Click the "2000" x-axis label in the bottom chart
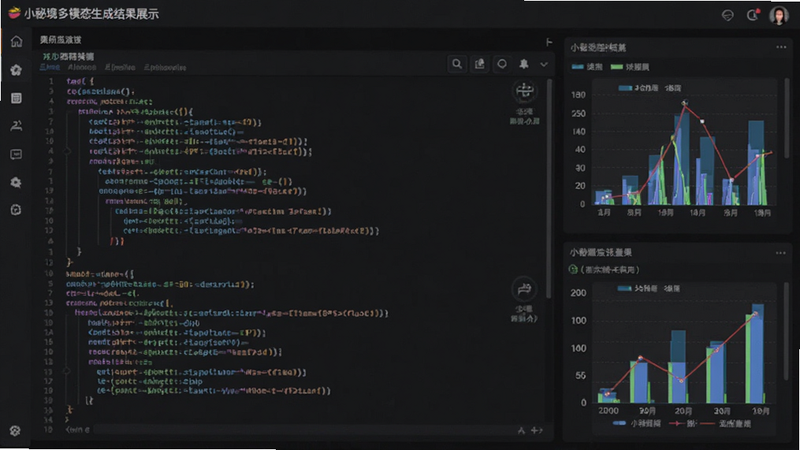Screen dimensions: 800x450 click(608, 411)
